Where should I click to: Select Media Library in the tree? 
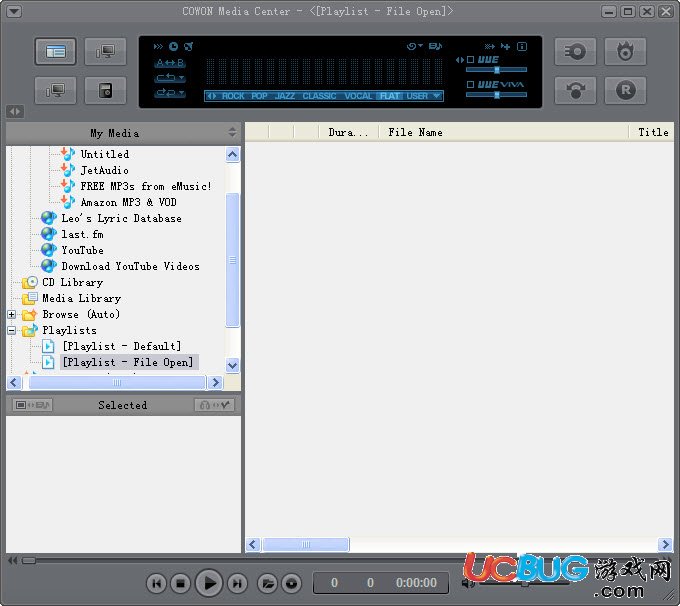(x=82, y=298)
